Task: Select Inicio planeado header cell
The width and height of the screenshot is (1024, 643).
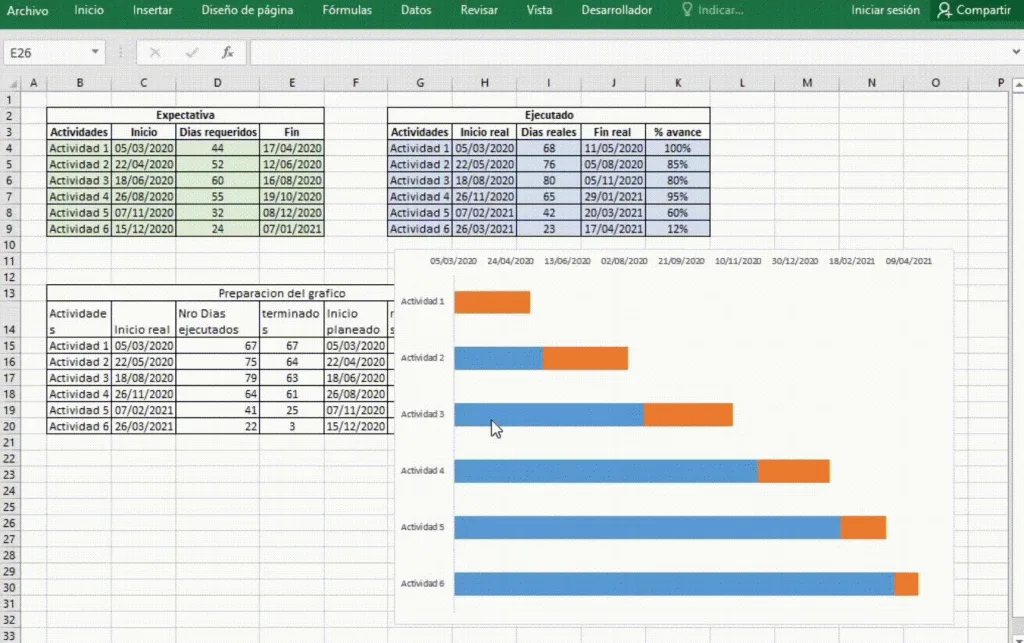Action: [355, 320]
